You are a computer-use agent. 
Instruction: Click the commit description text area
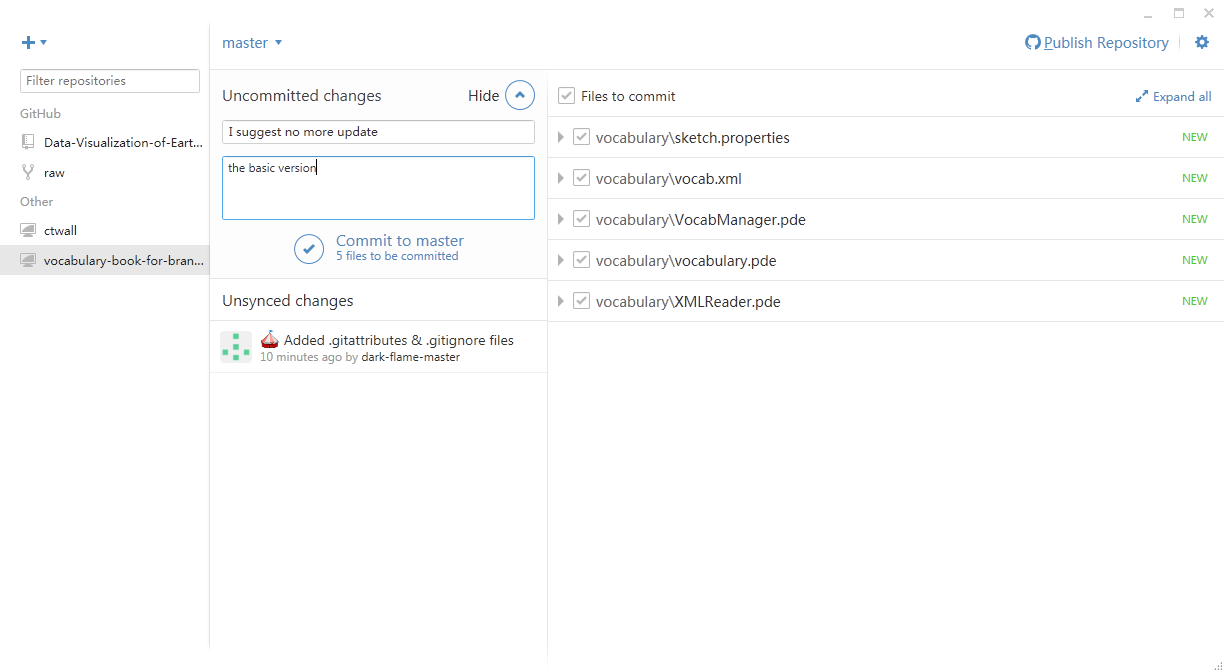point(378,188)
